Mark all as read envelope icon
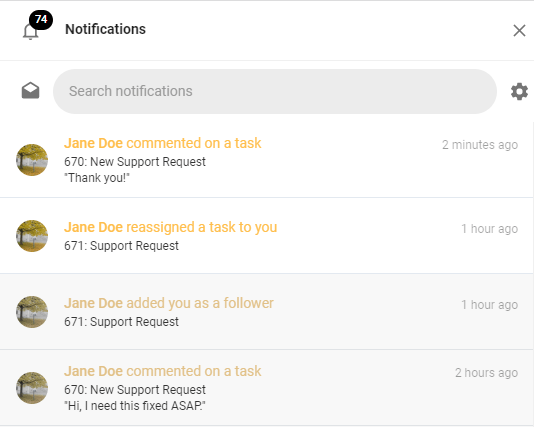The width and height of the screenshot is (534, 427). pyautogui.click(x=31, y=91)
